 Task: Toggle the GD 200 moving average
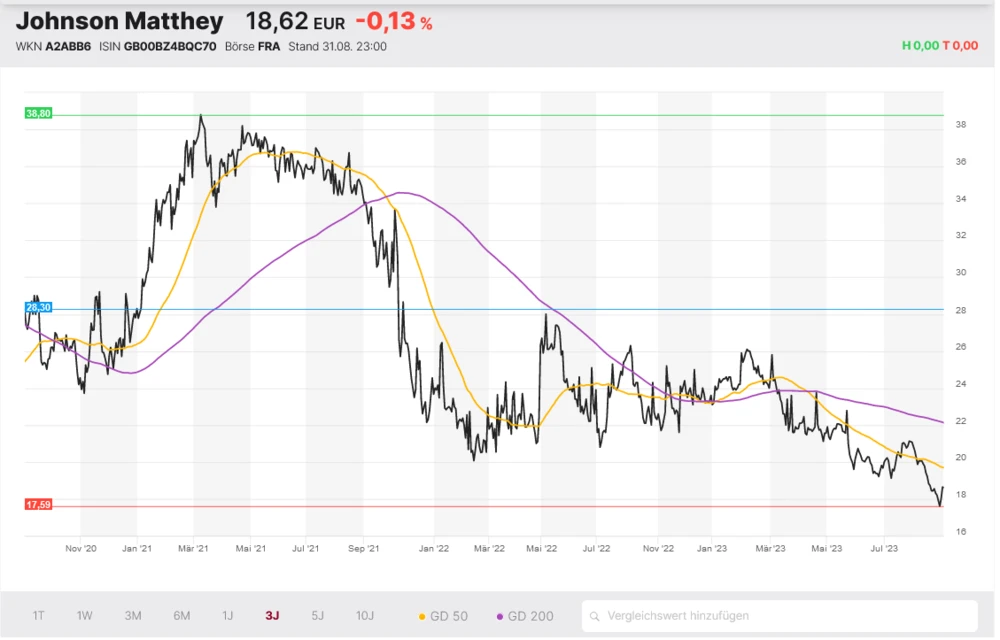(525, 616)
